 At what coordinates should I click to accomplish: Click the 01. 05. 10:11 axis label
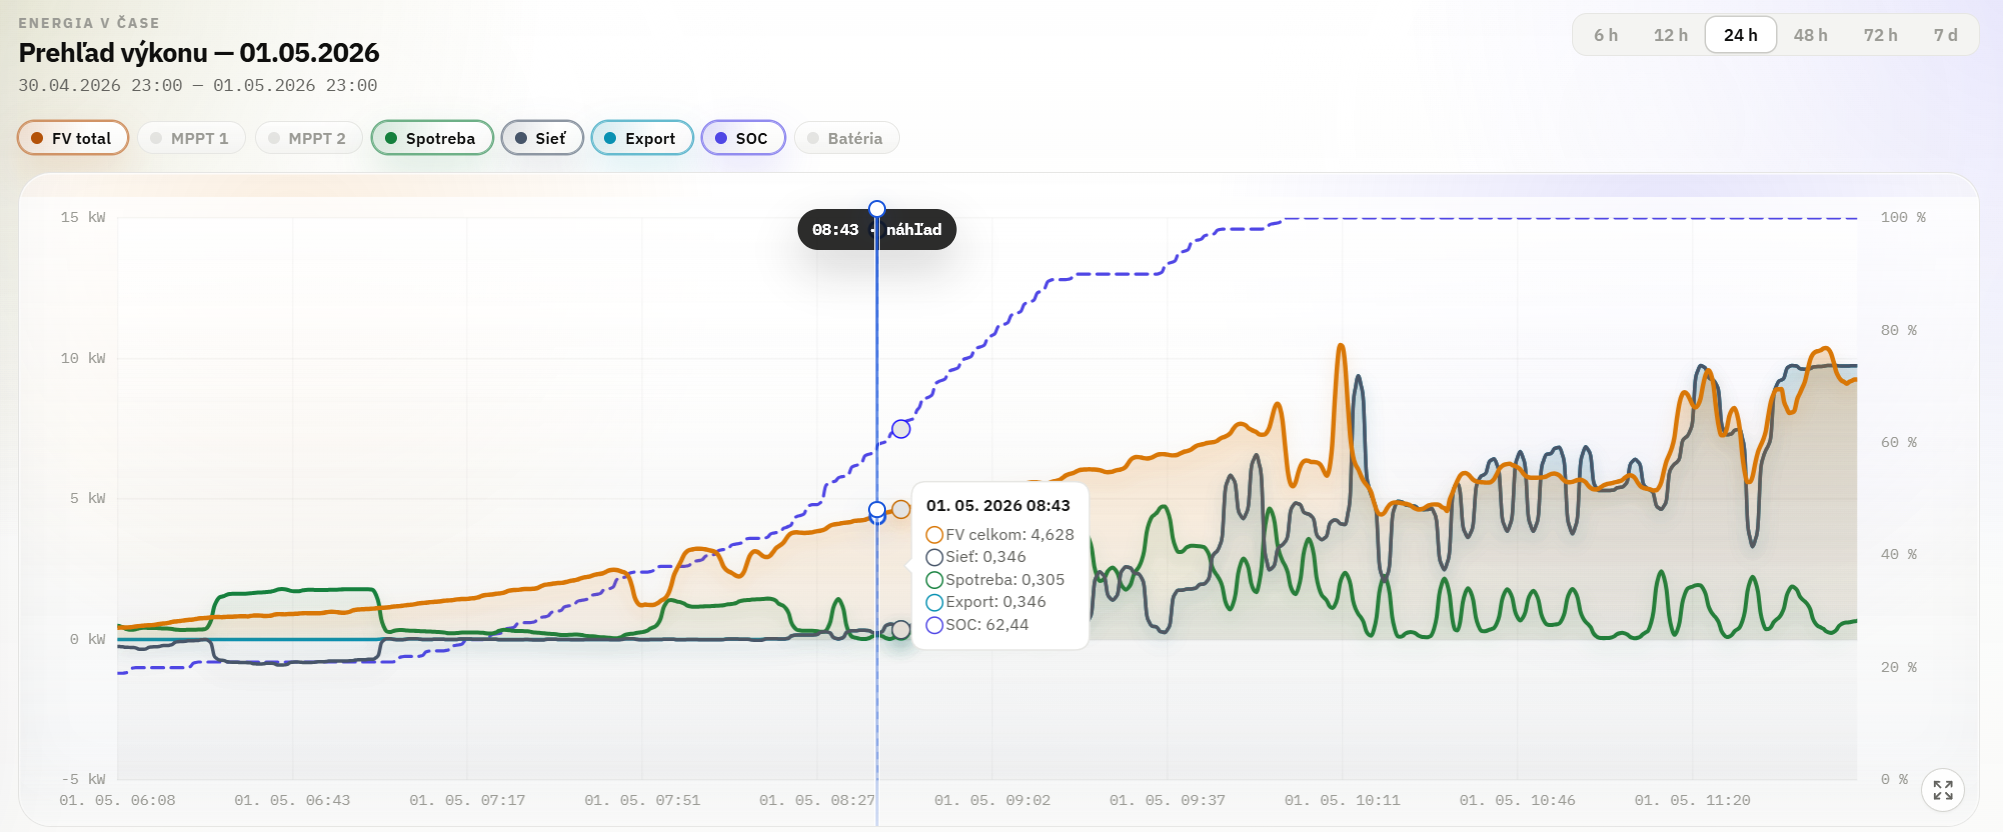[x=1342, y=801]
